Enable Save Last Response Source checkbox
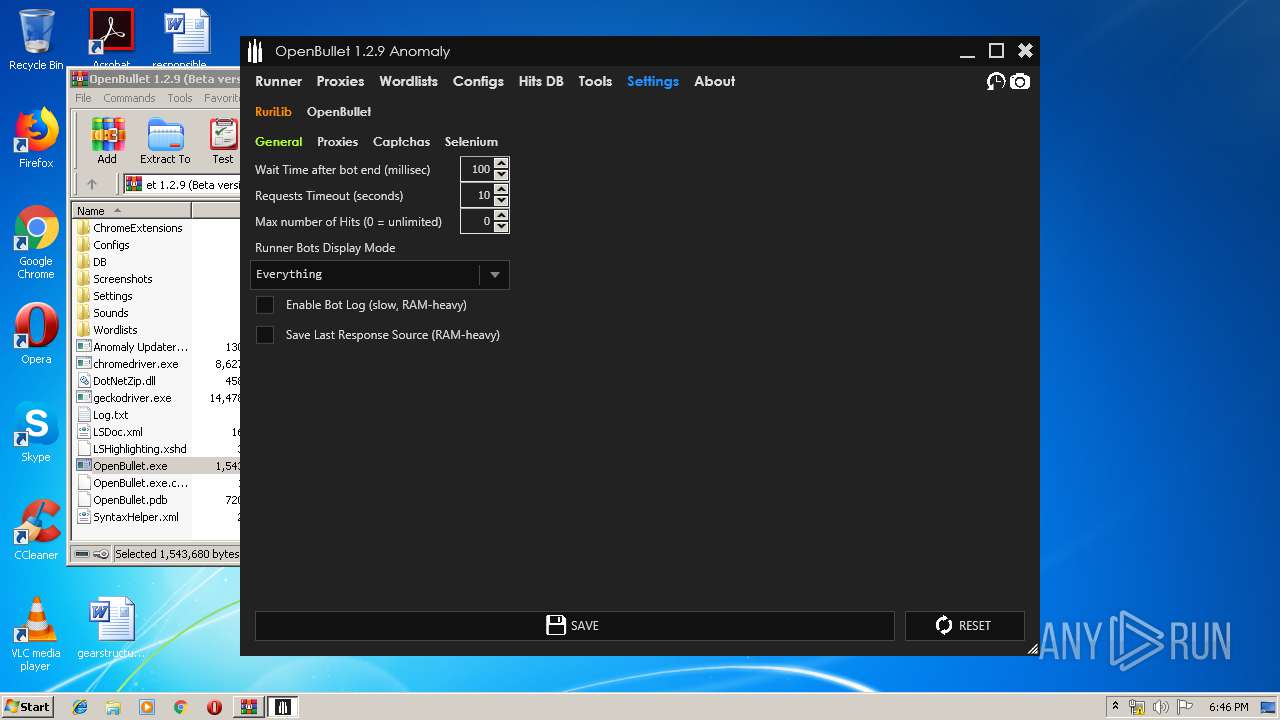The width and height of the screenshot is (1280, 720). coord(265,335)
